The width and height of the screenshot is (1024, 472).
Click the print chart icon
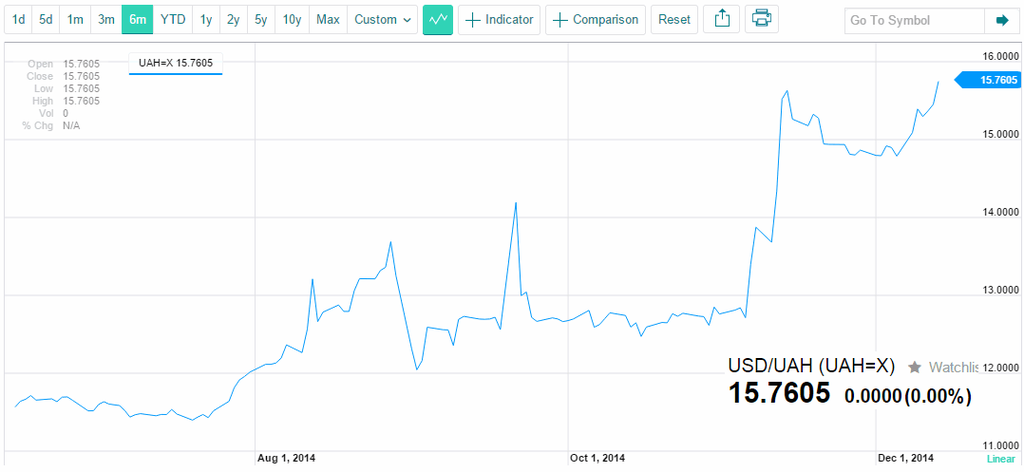coord(761,20)
